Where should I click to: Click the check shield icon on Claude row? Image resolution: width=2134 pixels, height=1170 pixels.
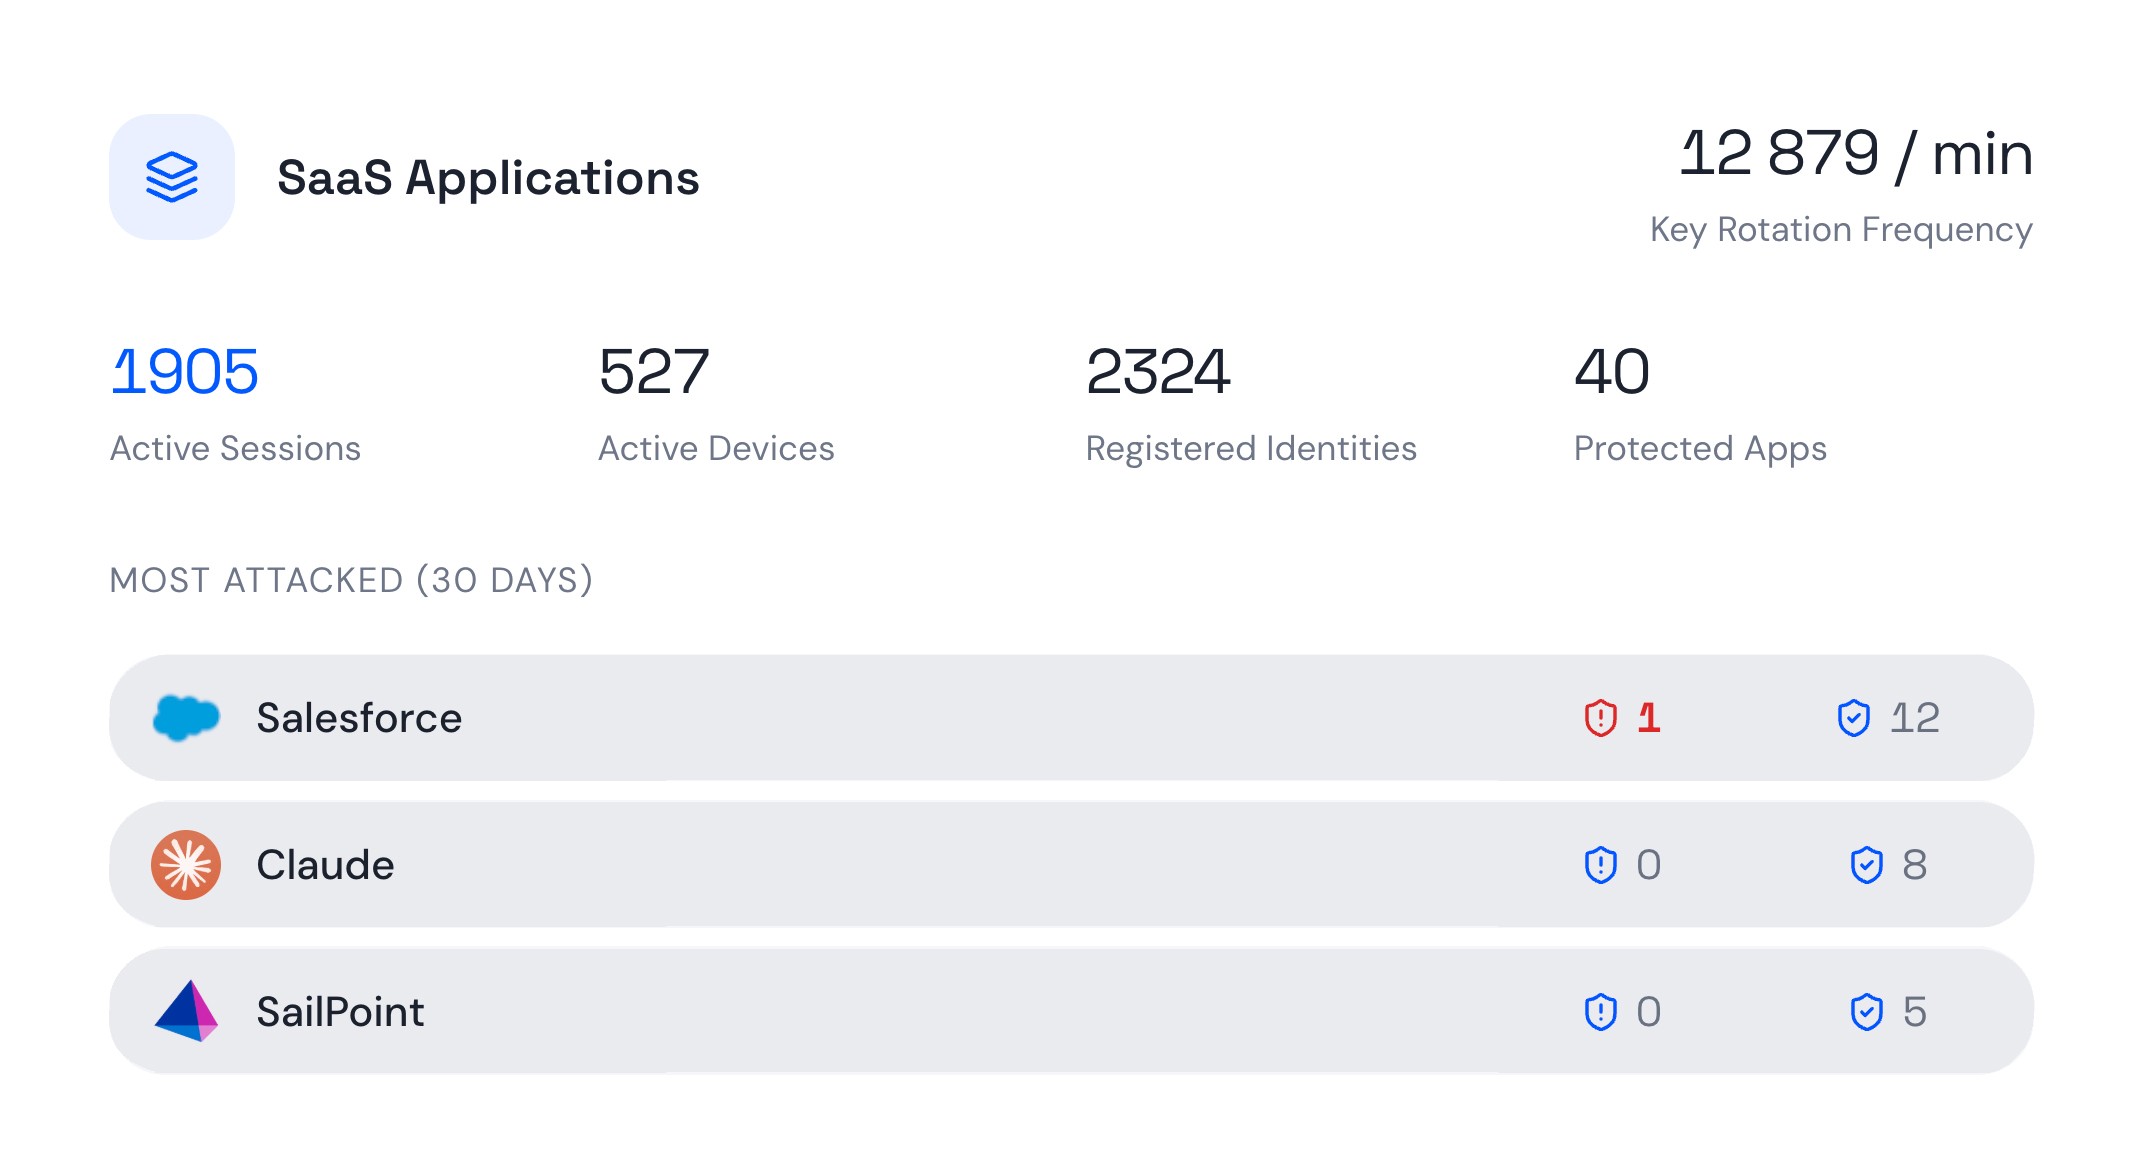[x=1866, y=865]
